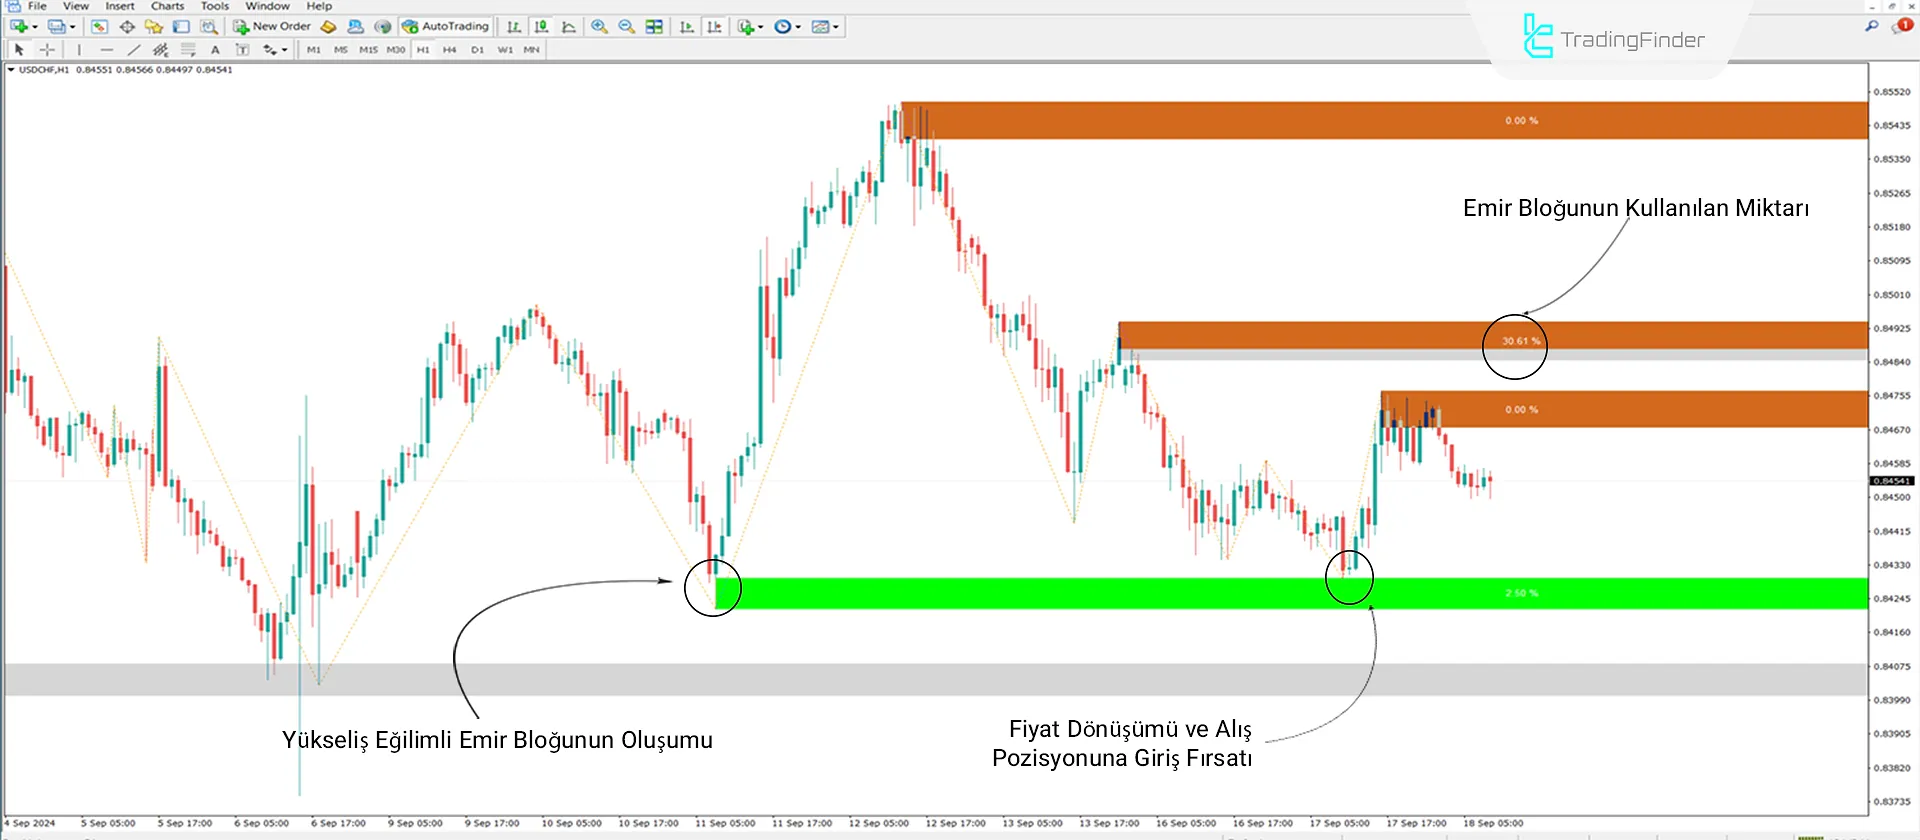Viewport: 1920px width, 840px height.
Task: Open the Charts menu
Action: coord(168,6)
